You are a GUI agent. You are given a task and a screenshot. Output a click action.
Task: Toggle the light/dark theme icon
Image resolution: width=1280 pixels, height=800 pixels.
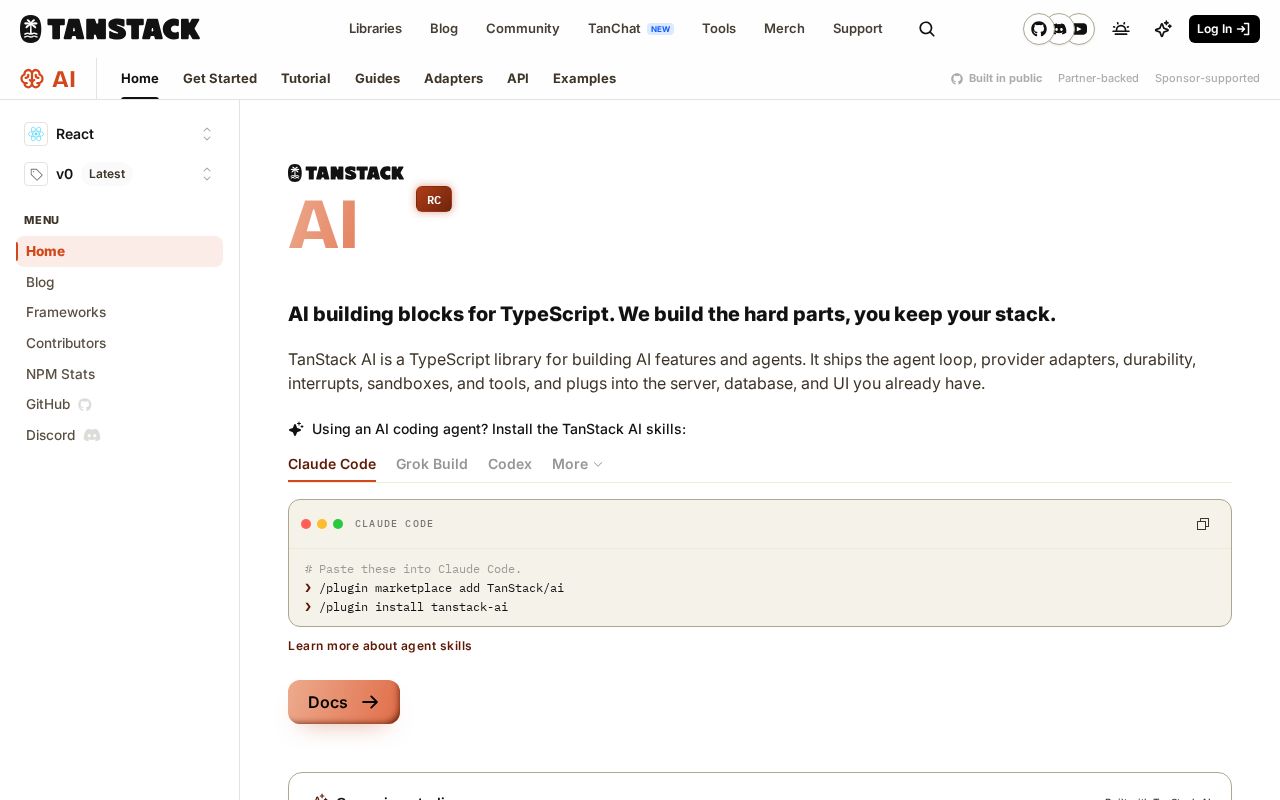tap(1121, 29)
